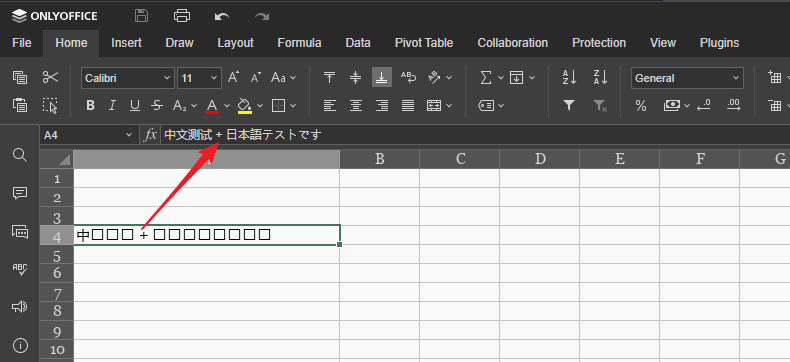Apply Percent style format
This screenshot has height=362, width=790.
(641, 105)
